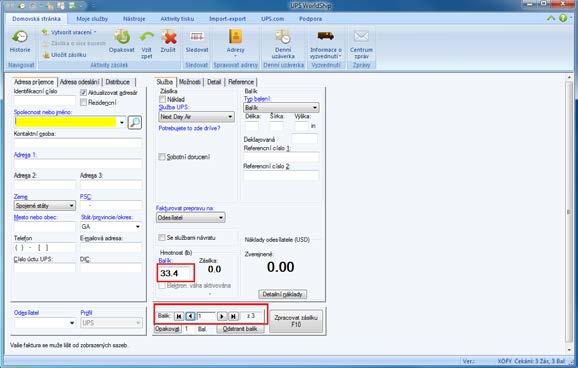
Task: Go to first package button
Action: 179,316
